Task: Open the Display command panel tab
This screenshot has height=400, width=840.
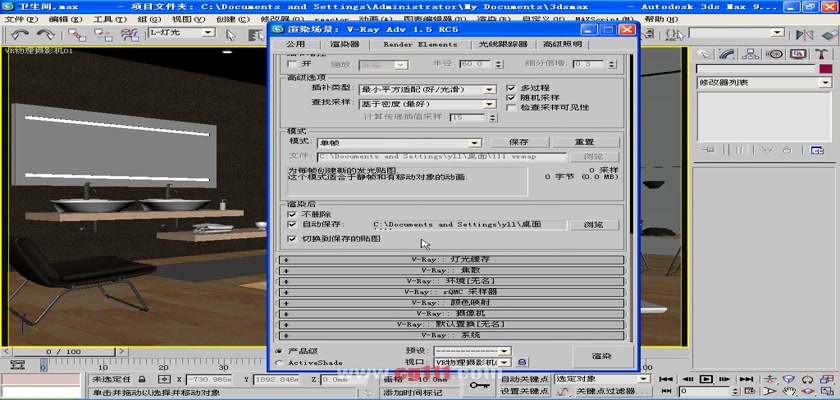Action: [798, 54]
